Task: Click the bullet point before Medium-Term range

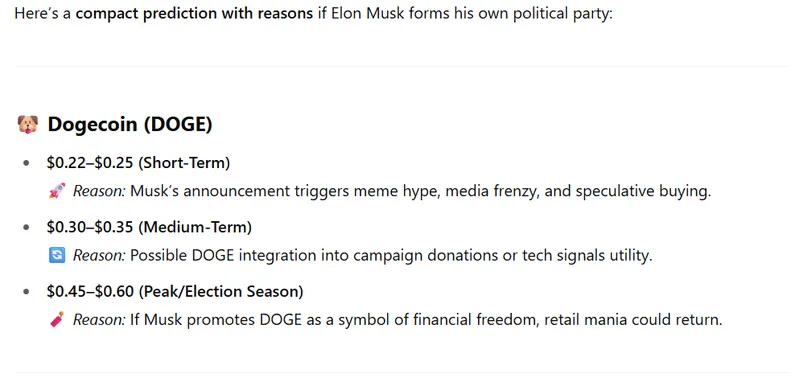Action: (x=26, y=228)
